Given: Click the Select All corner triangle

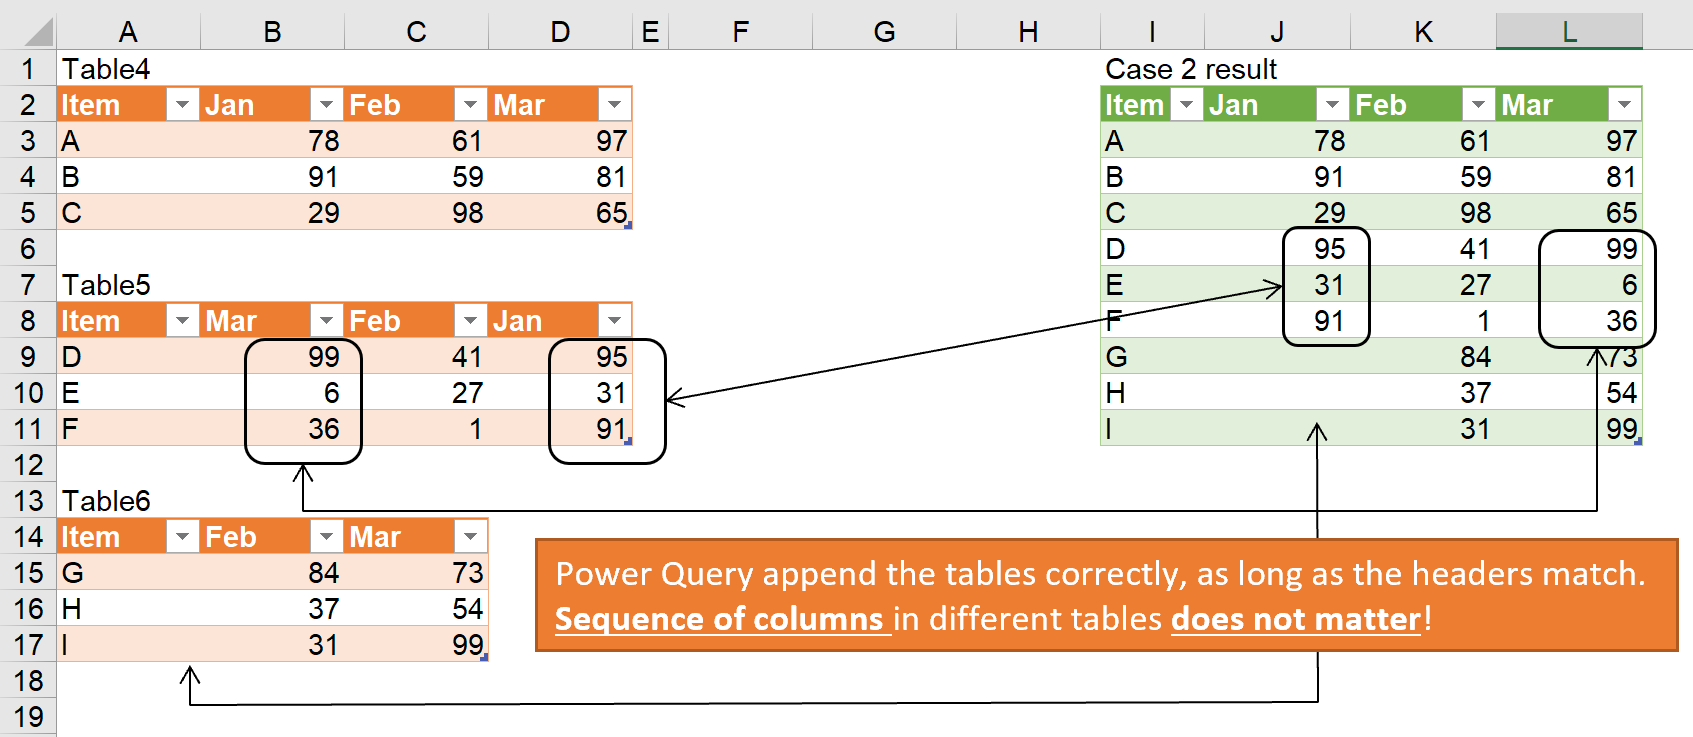Looking at the screenshot, I should point(38,33).
